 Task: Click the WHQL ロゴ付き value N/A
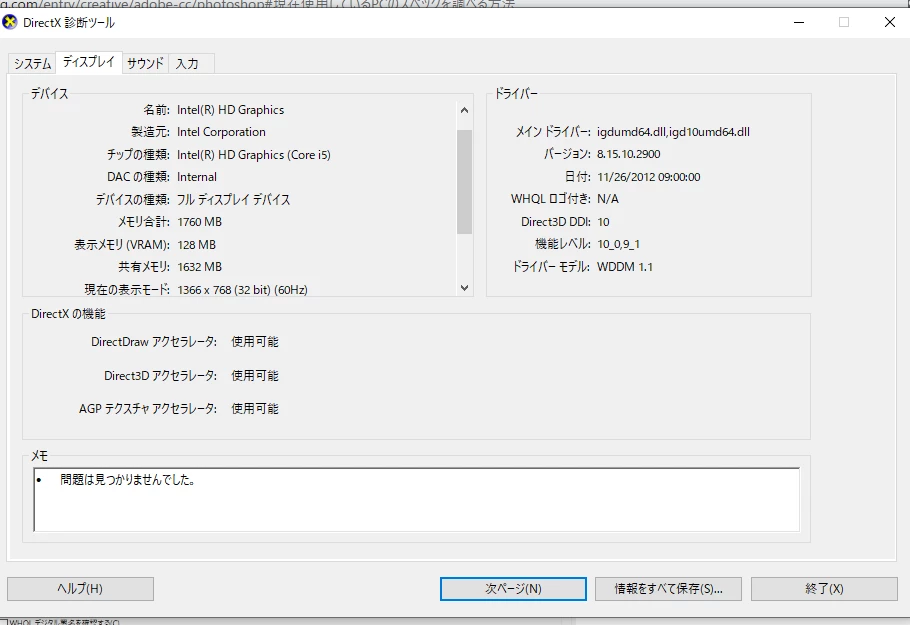[x=608, y=198]
